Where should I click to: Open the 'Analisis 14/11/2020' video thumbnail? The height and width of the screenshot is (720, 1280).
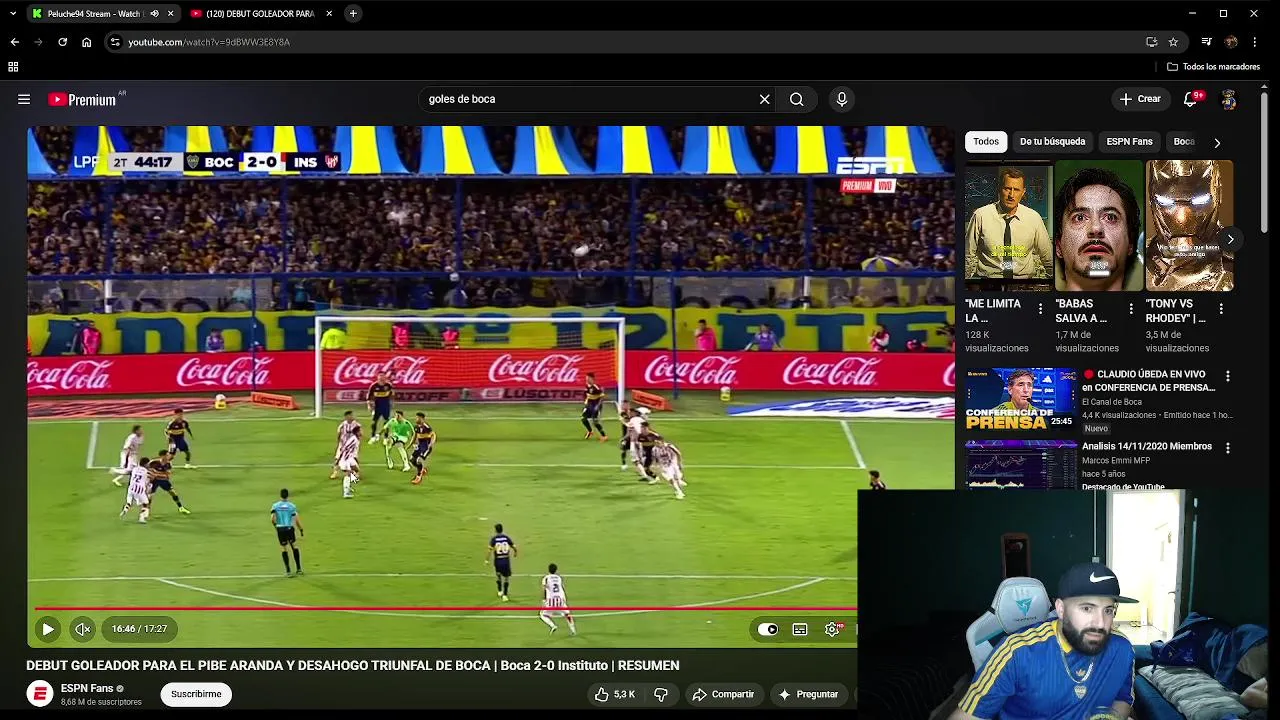pyautogui.click(x=1020, y=465)
